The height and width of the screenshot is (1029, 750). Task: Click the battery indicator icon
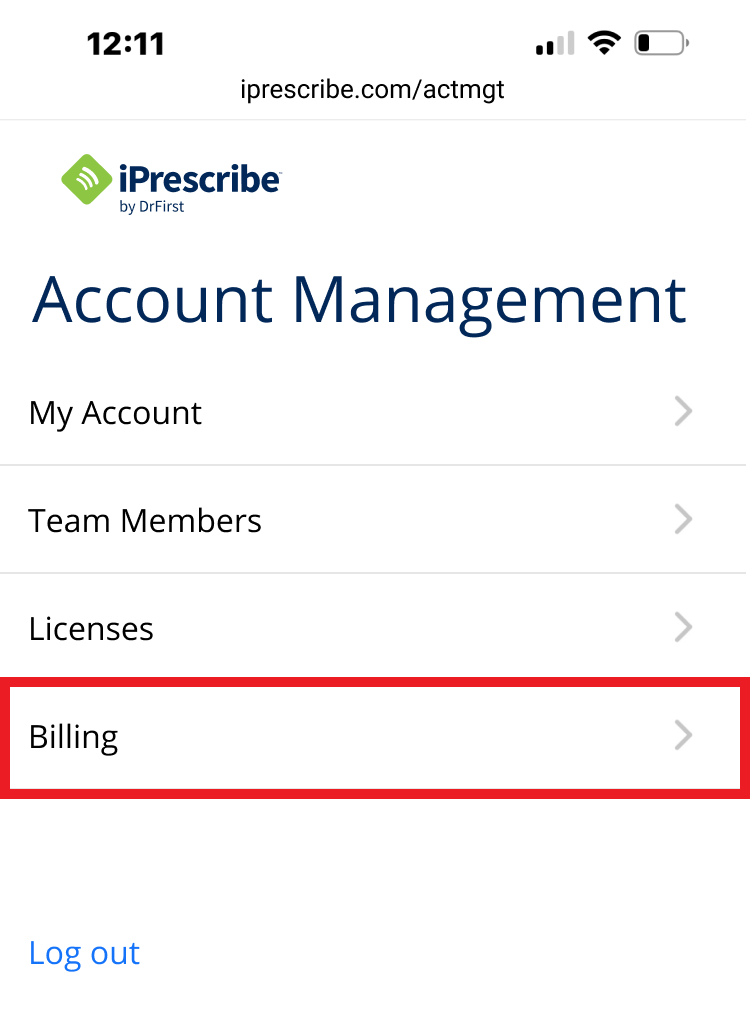661,43
